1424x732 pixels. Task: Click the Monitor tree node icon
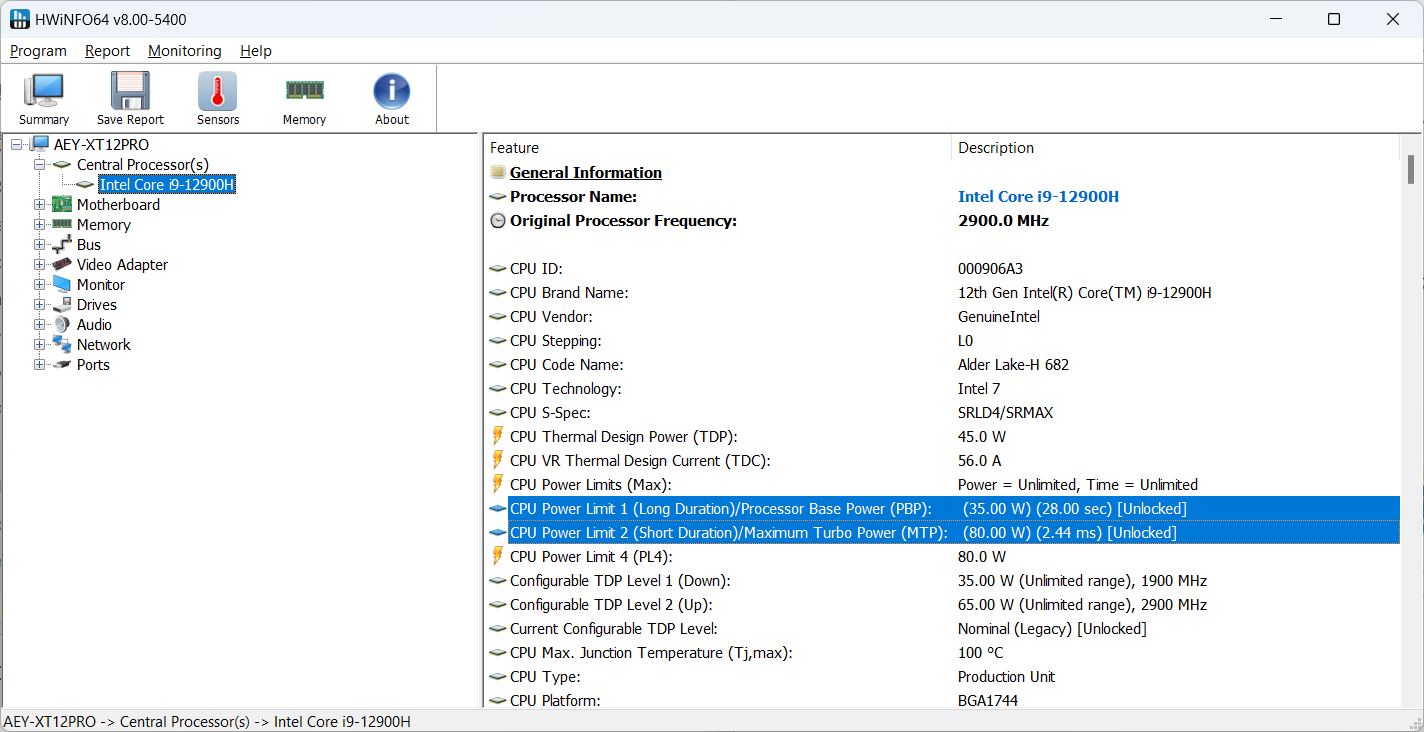click(62, 285)
